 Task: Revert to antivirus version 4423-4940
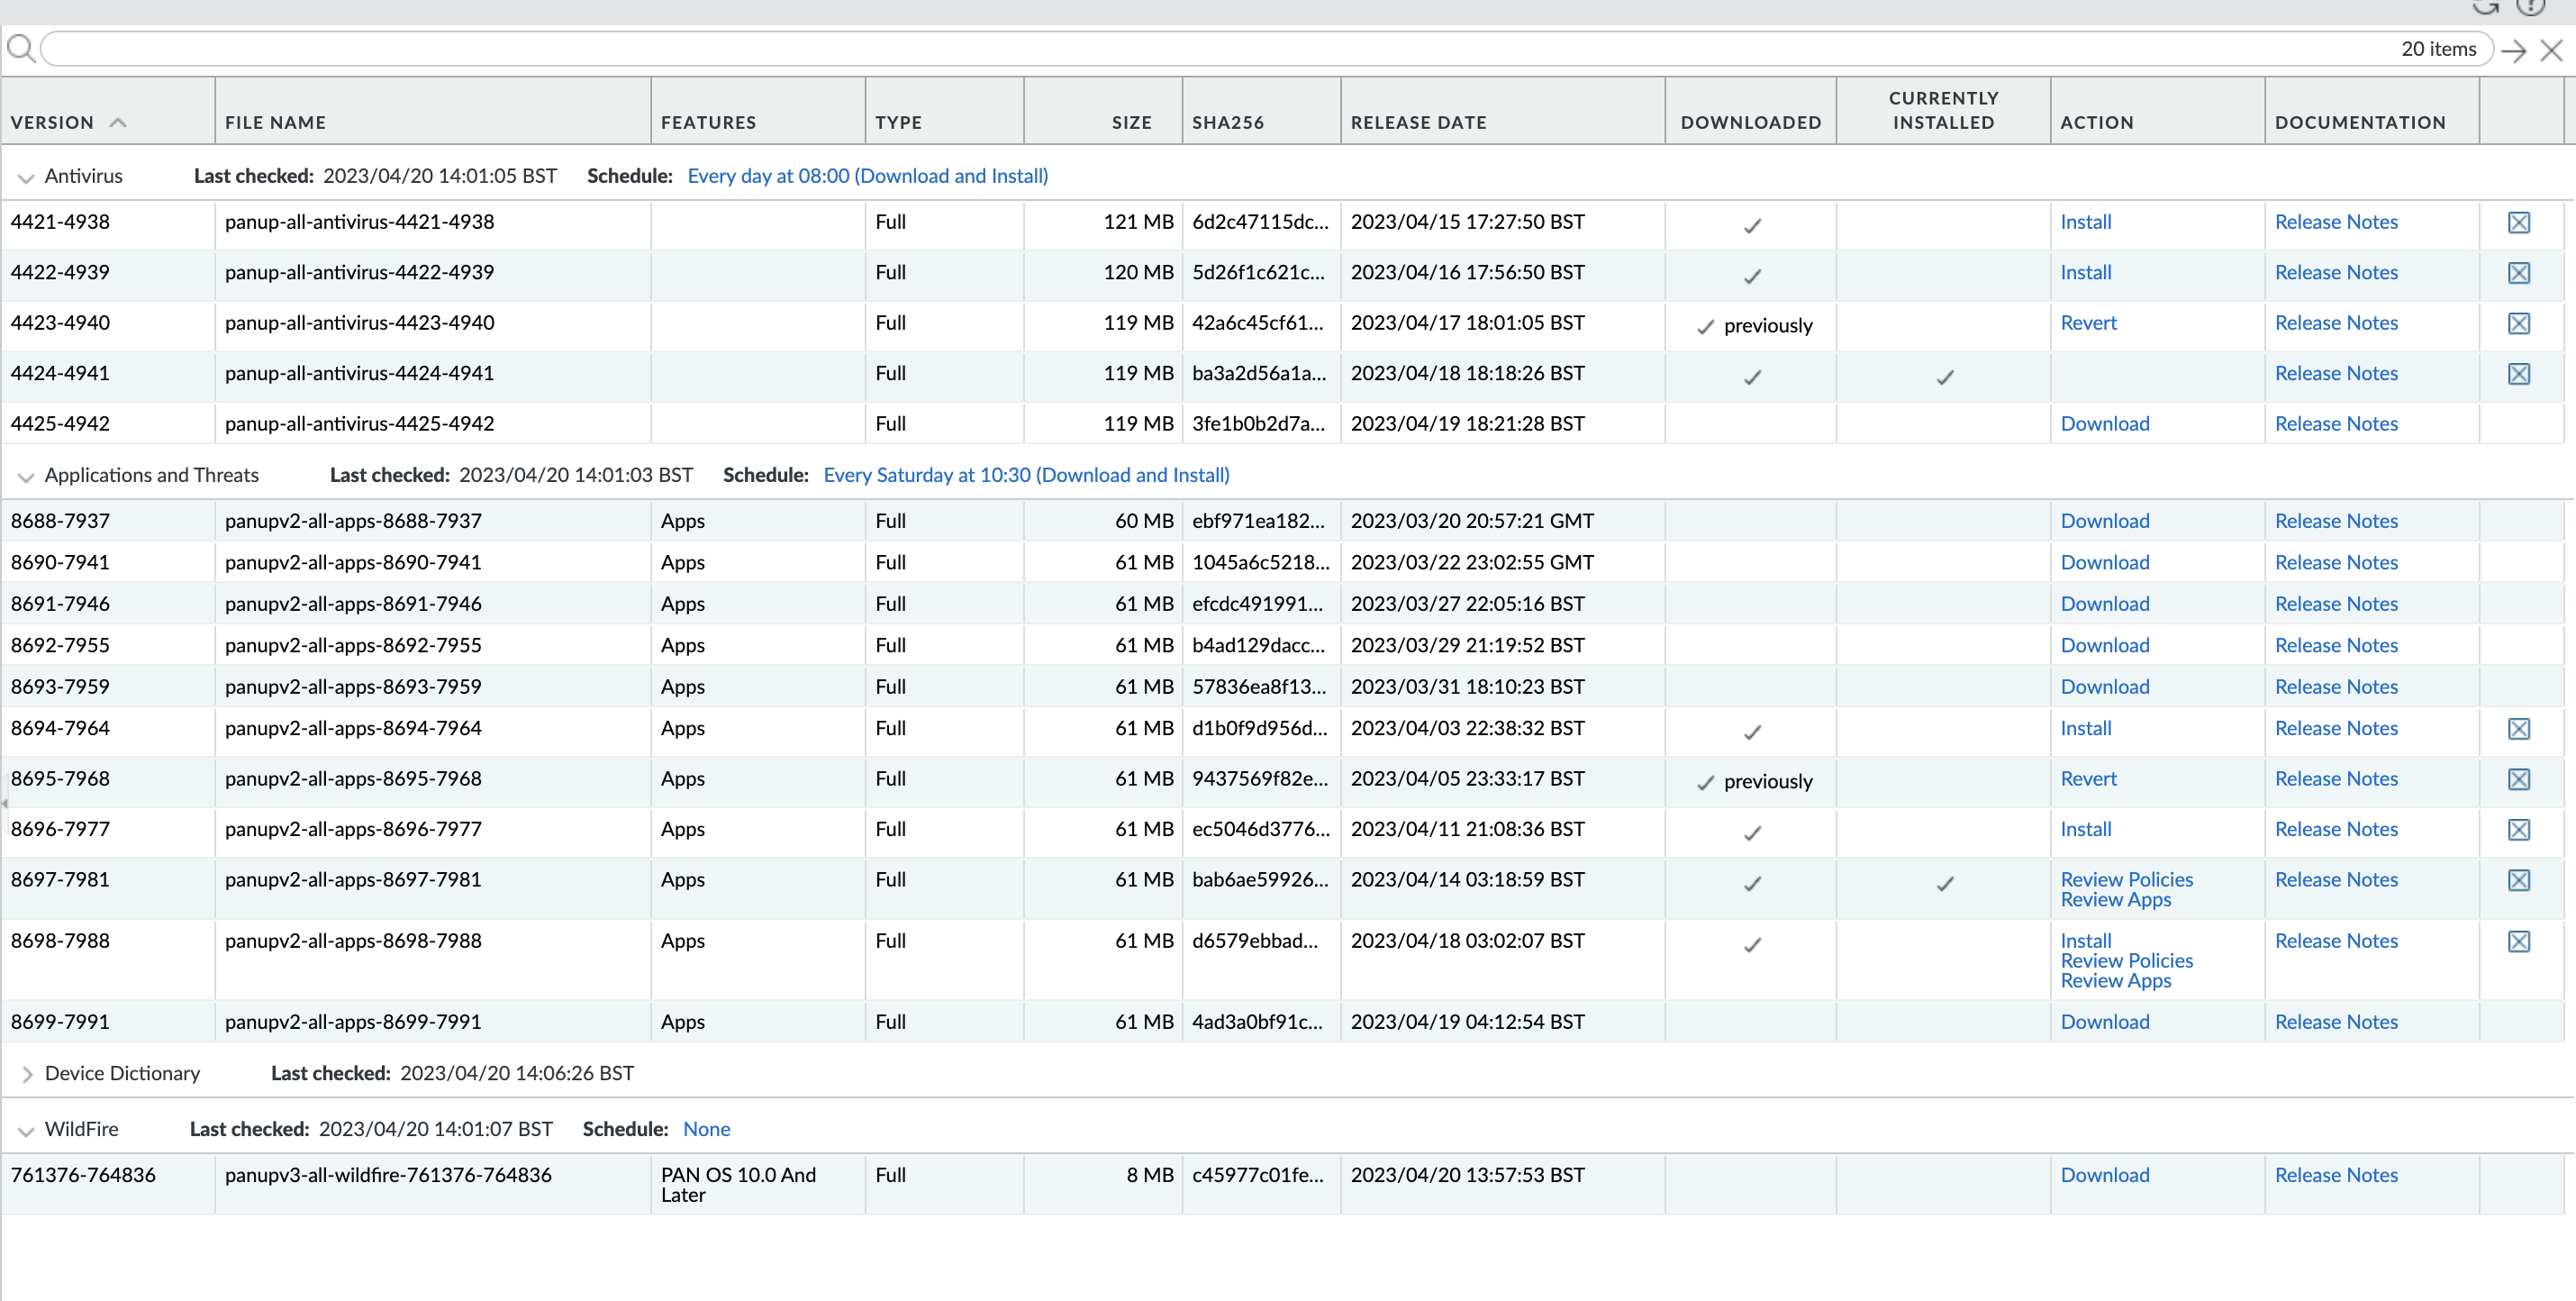[x=2089, y=322]
